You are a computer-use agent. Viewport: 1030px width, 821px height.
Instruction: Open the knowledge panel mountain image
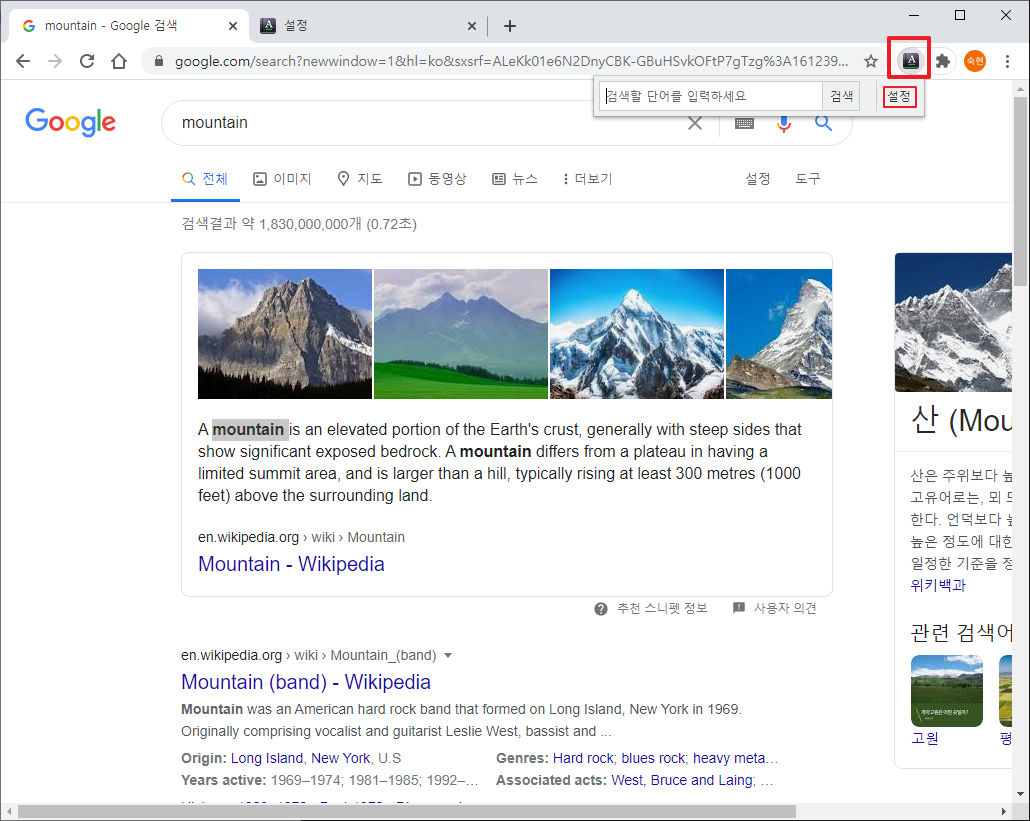pyautogui.click(x=953, y=322)
